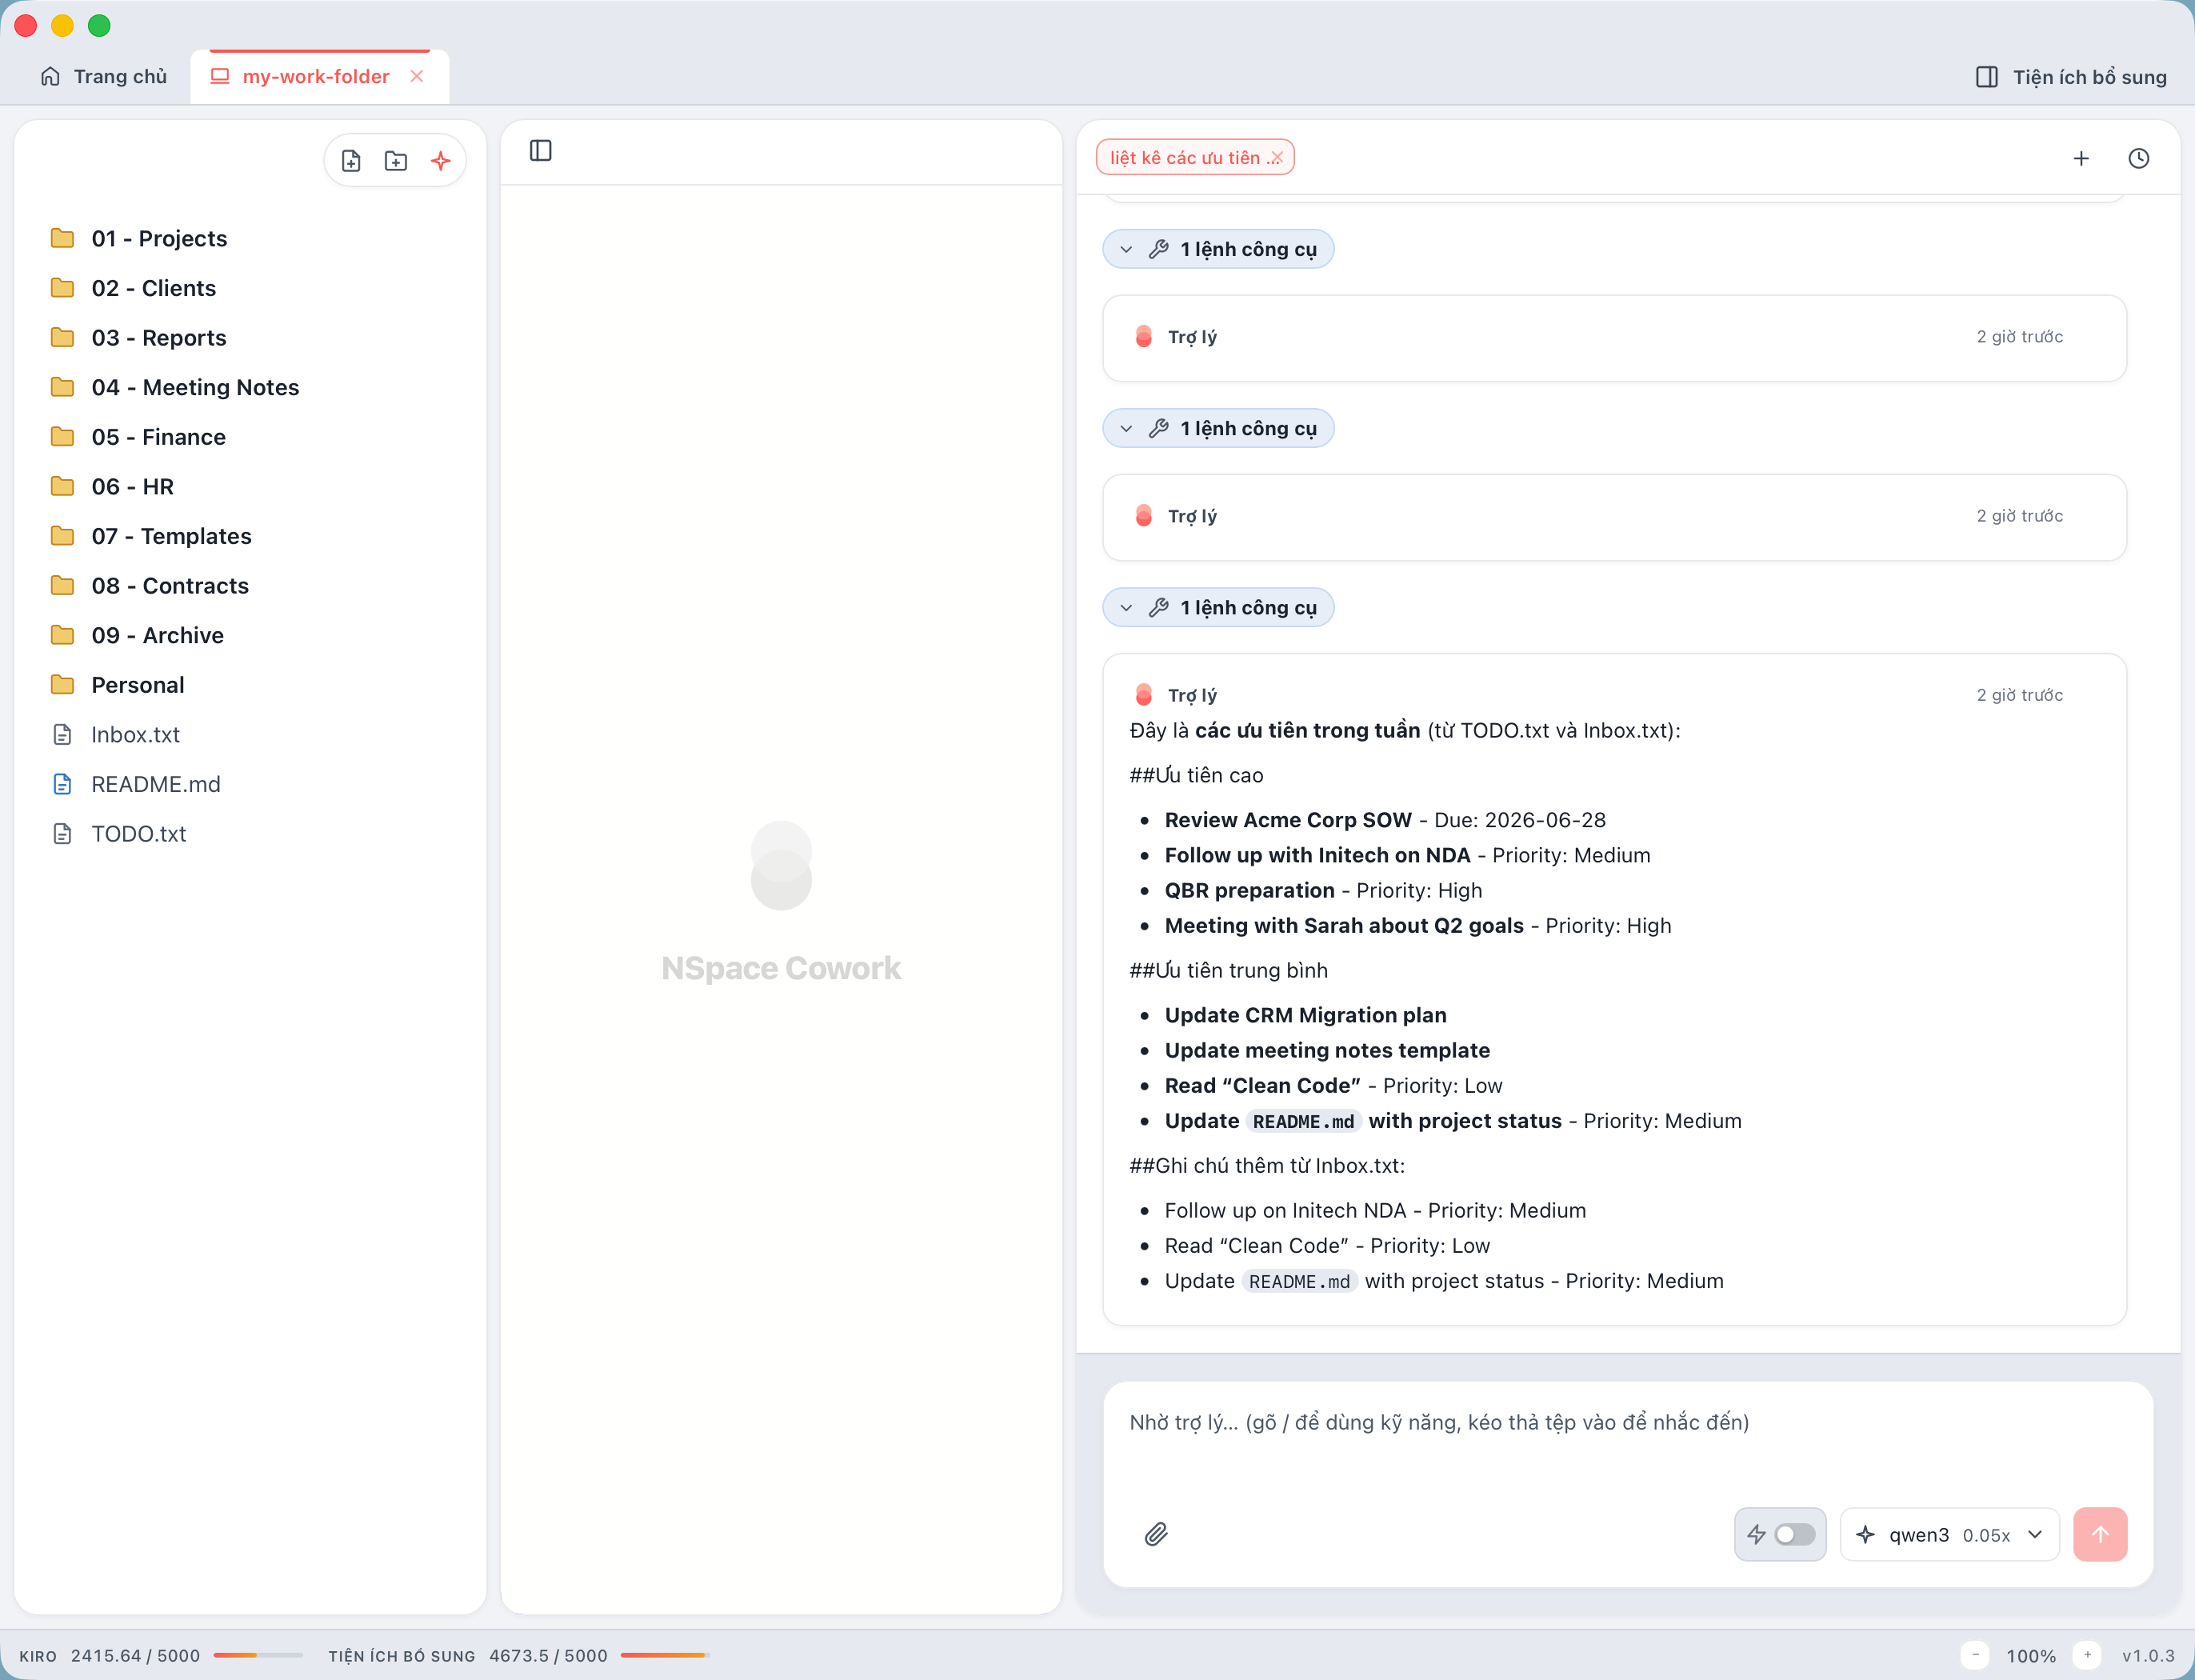Expand the 08 - Contracts folder
The height and width of the screenshot is (1680, 2195).
tap(250, 586)
